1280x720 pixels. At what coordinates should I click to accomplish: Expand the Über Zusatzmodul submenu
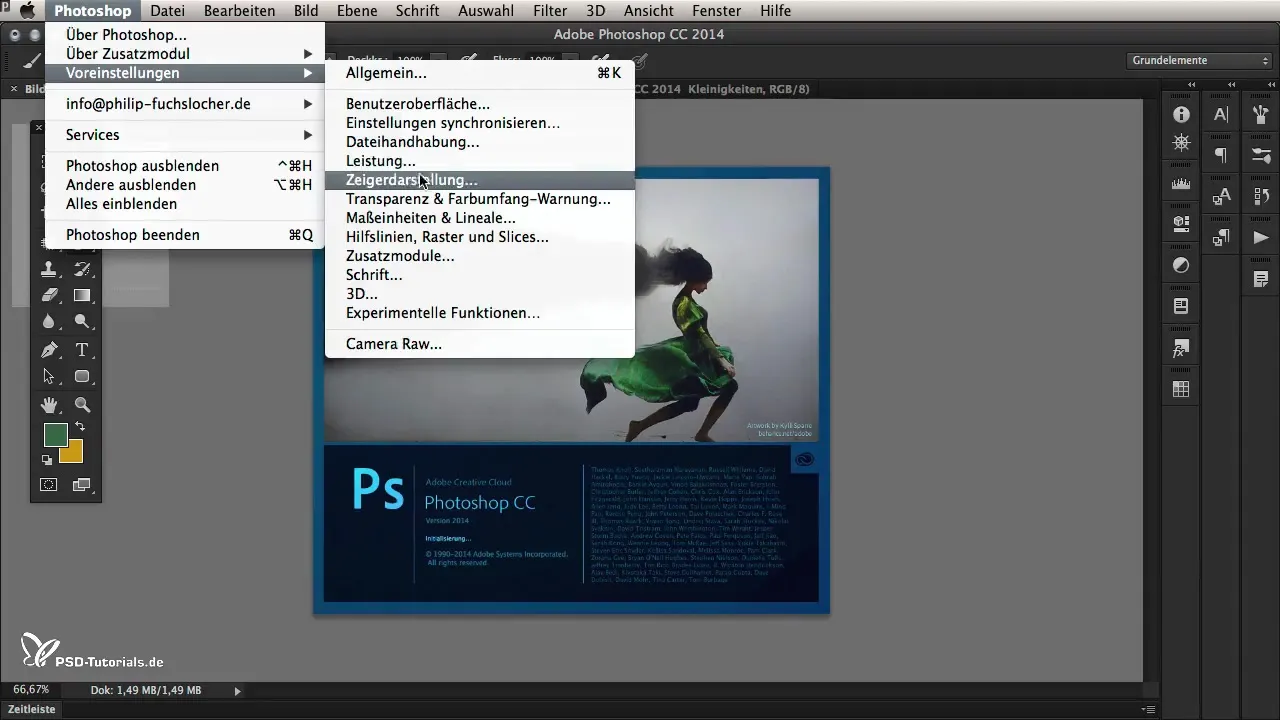185,54
